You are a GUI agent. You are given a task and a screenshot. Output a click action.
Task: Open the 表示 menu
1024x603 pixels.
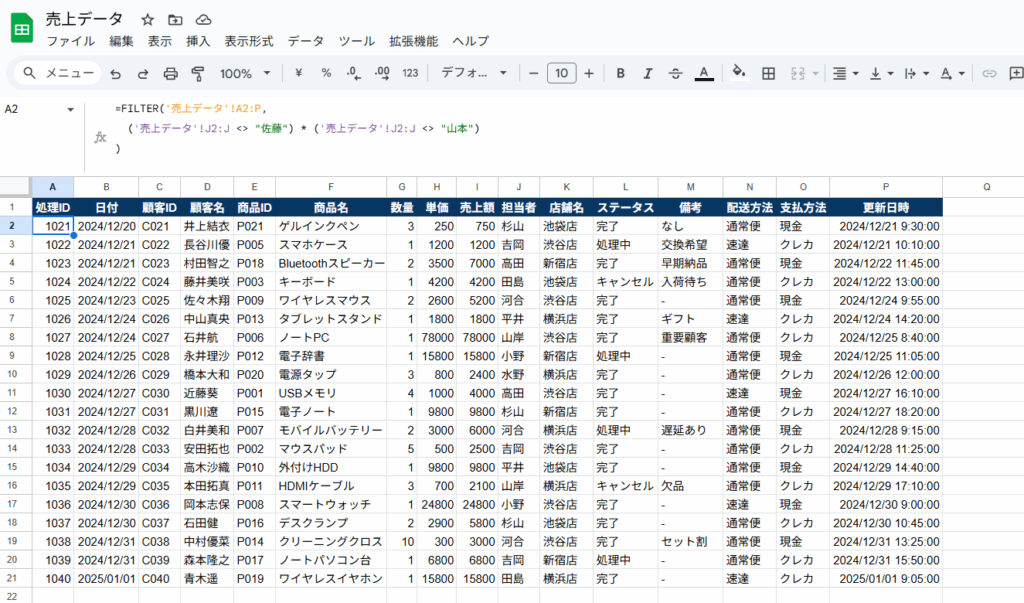point(159,41)
